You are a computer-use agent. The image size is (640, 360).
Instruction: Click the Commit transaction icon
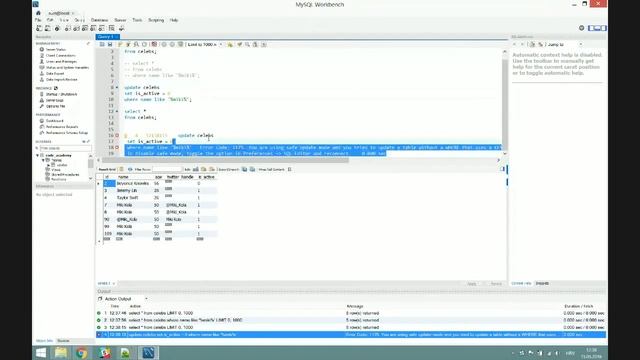pos(164,44)
